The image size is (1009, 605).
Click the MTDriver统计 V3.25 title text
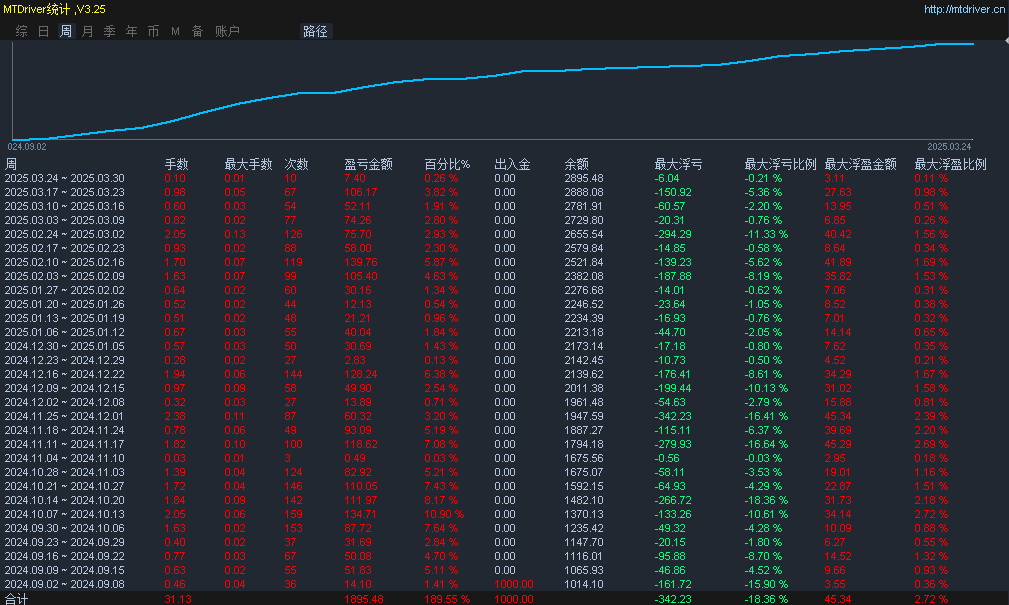[55, 7]
